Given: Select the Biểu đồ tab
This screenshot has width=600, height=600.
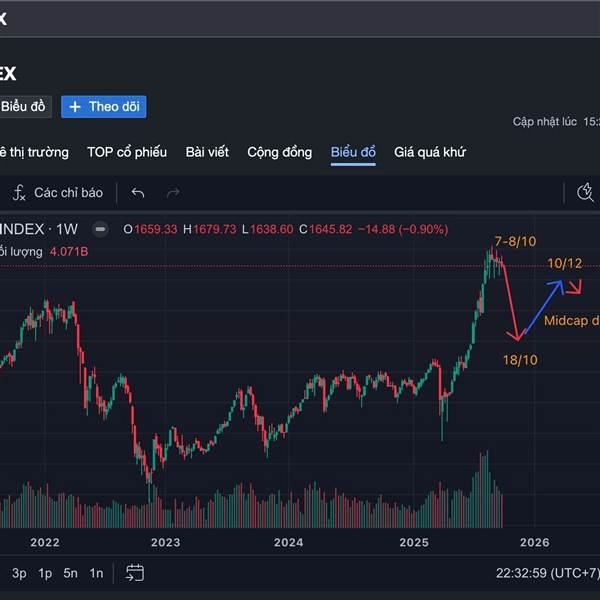Looking at the screenshot, I should click(x=353, y=152).
